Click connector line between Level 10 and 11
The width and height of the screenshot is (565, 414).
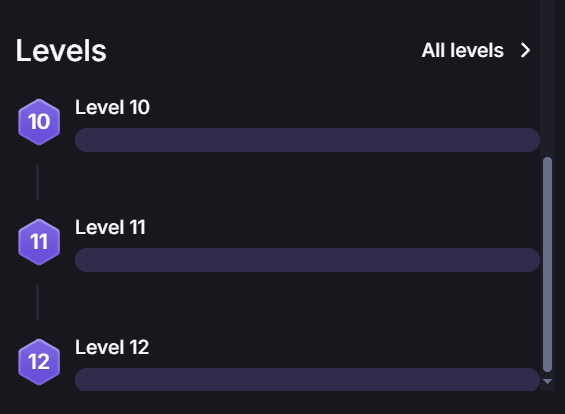(x=37, y=182)
